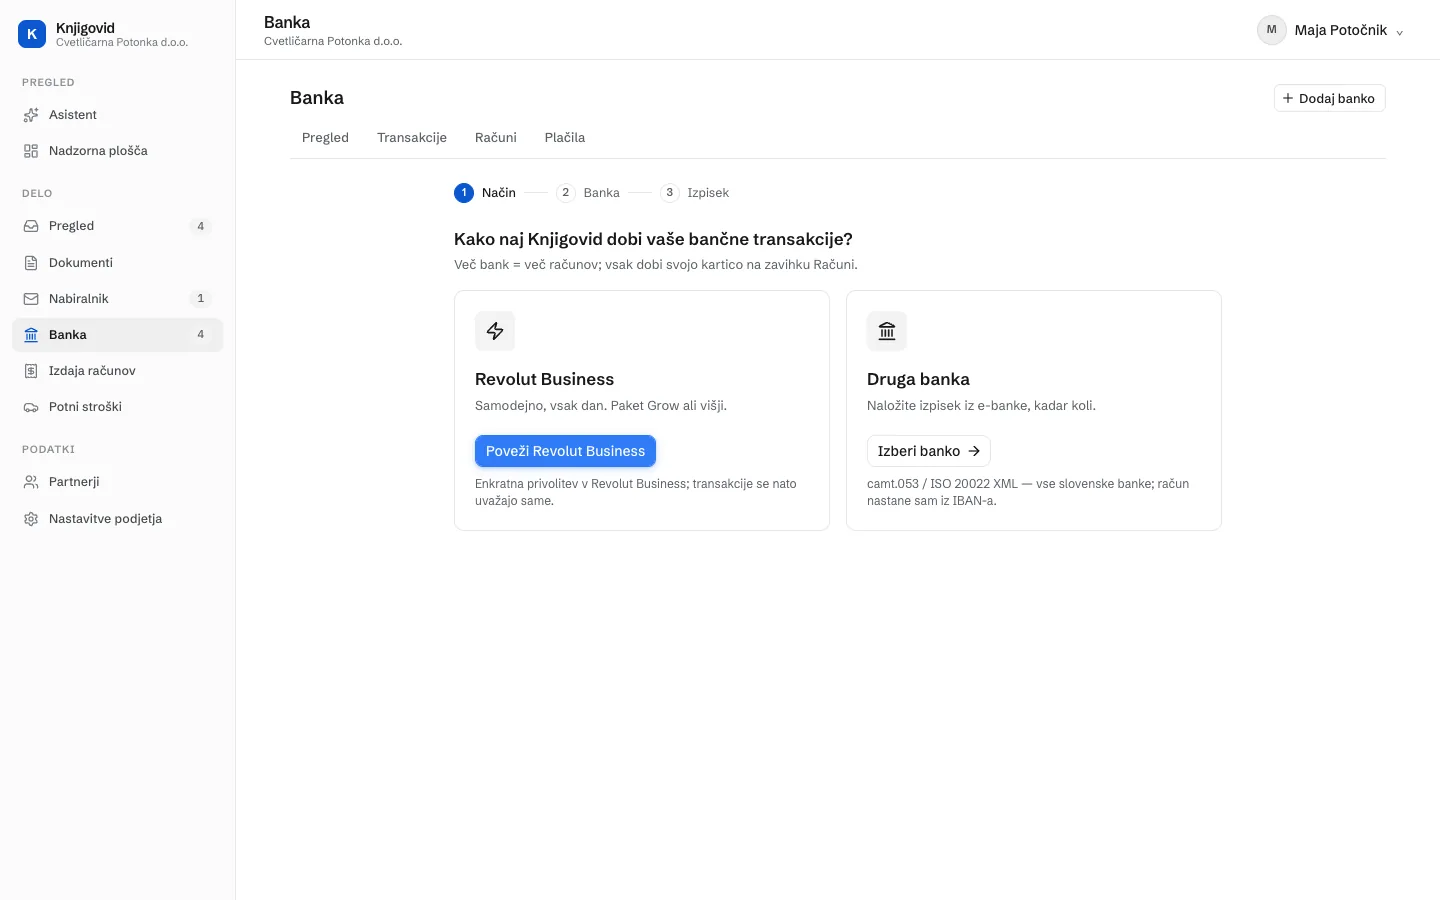
Task: Select step 1 Način in the stepper
Action: click(x=485, y=193)
